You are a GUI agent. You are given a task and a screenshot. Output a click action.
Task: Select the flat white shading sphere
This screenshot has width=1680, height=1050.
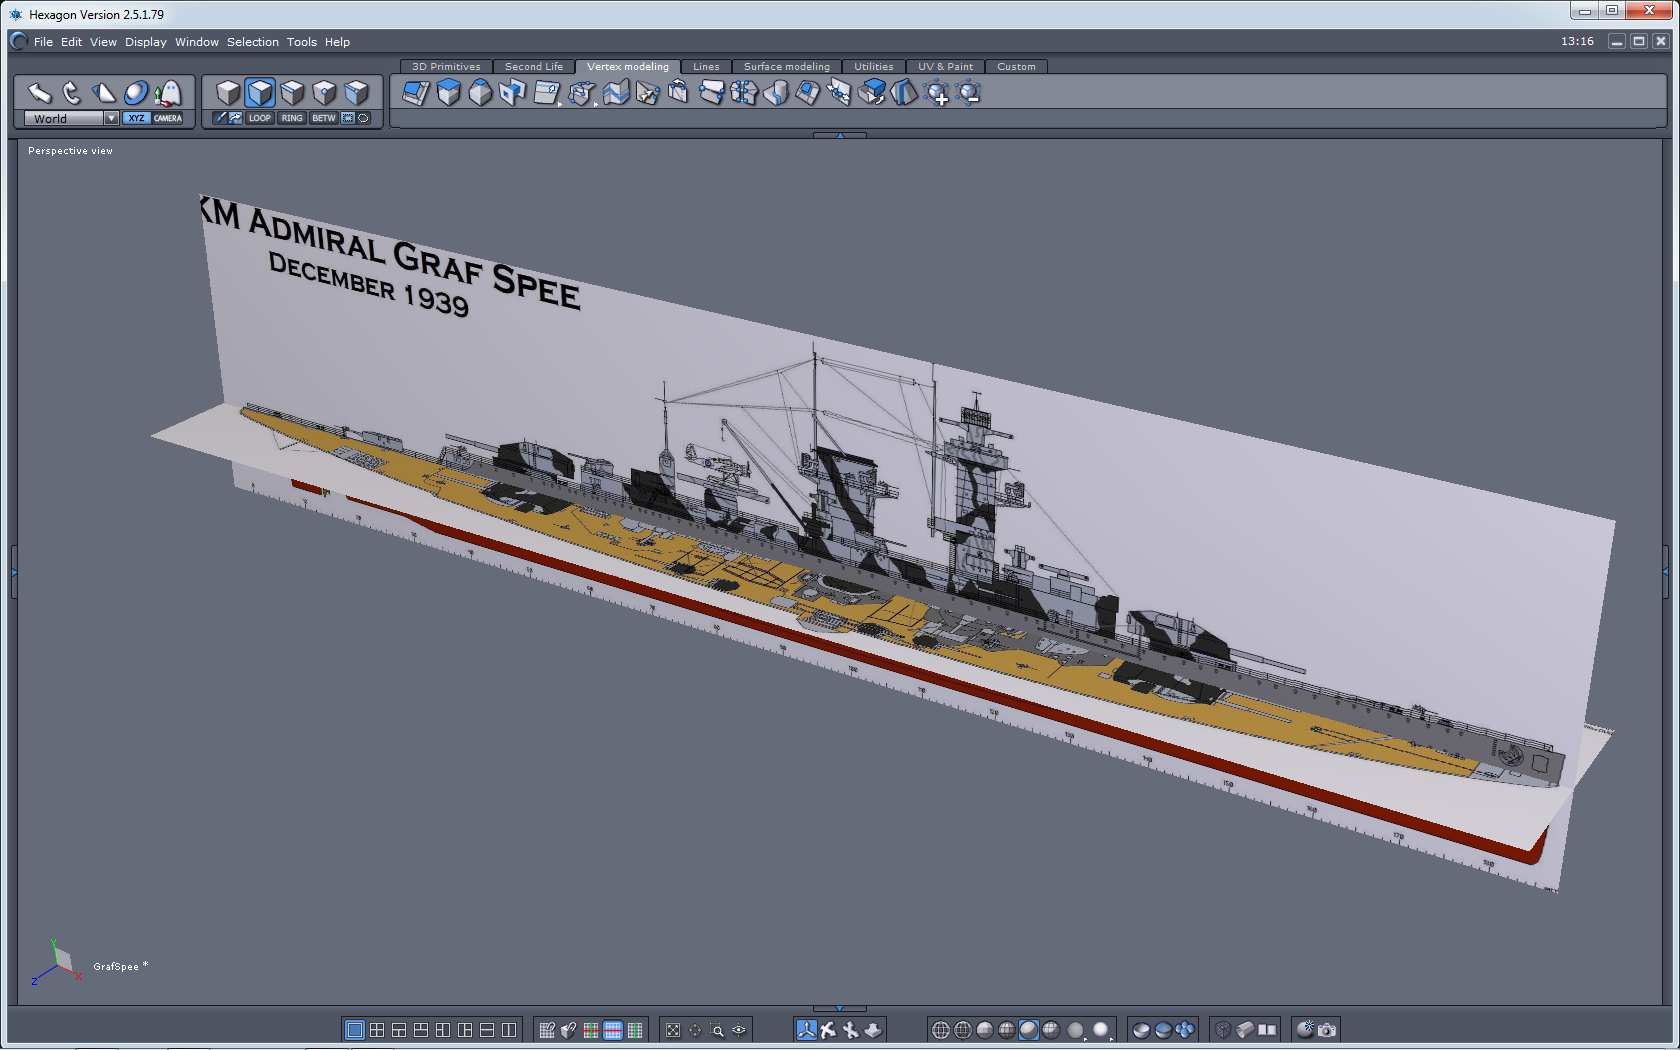pos(1100,1029)
